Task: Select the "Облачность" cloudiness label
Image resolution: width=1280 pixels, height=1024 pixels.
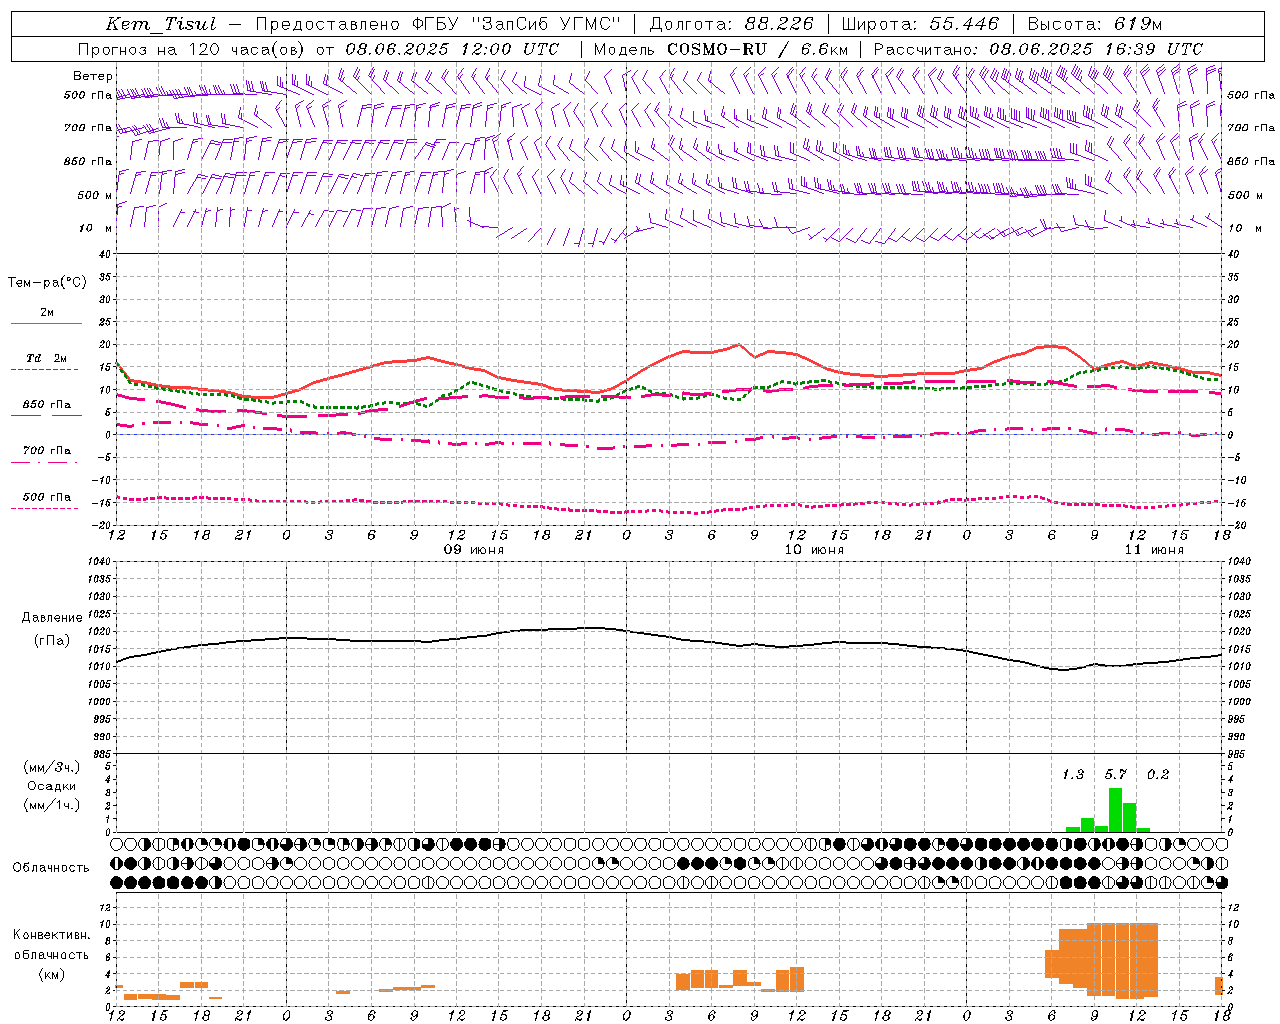Action: [51, 868]
